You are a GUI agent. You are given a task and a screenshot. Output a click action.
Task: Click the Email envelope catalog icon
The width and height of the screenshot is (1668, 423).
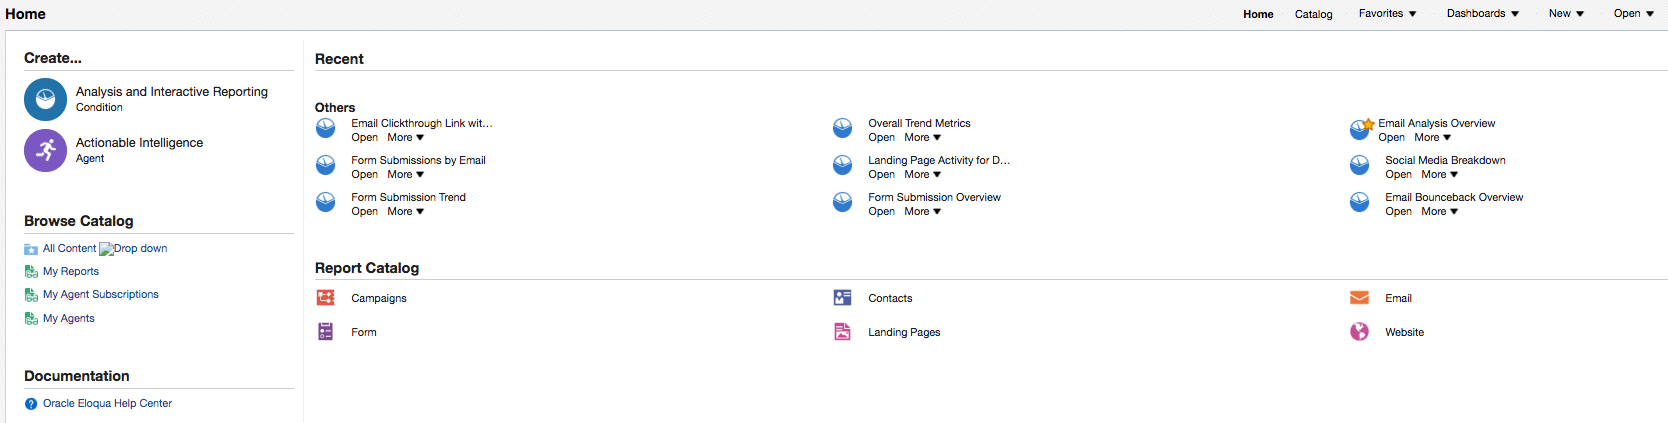point(1360,298)
